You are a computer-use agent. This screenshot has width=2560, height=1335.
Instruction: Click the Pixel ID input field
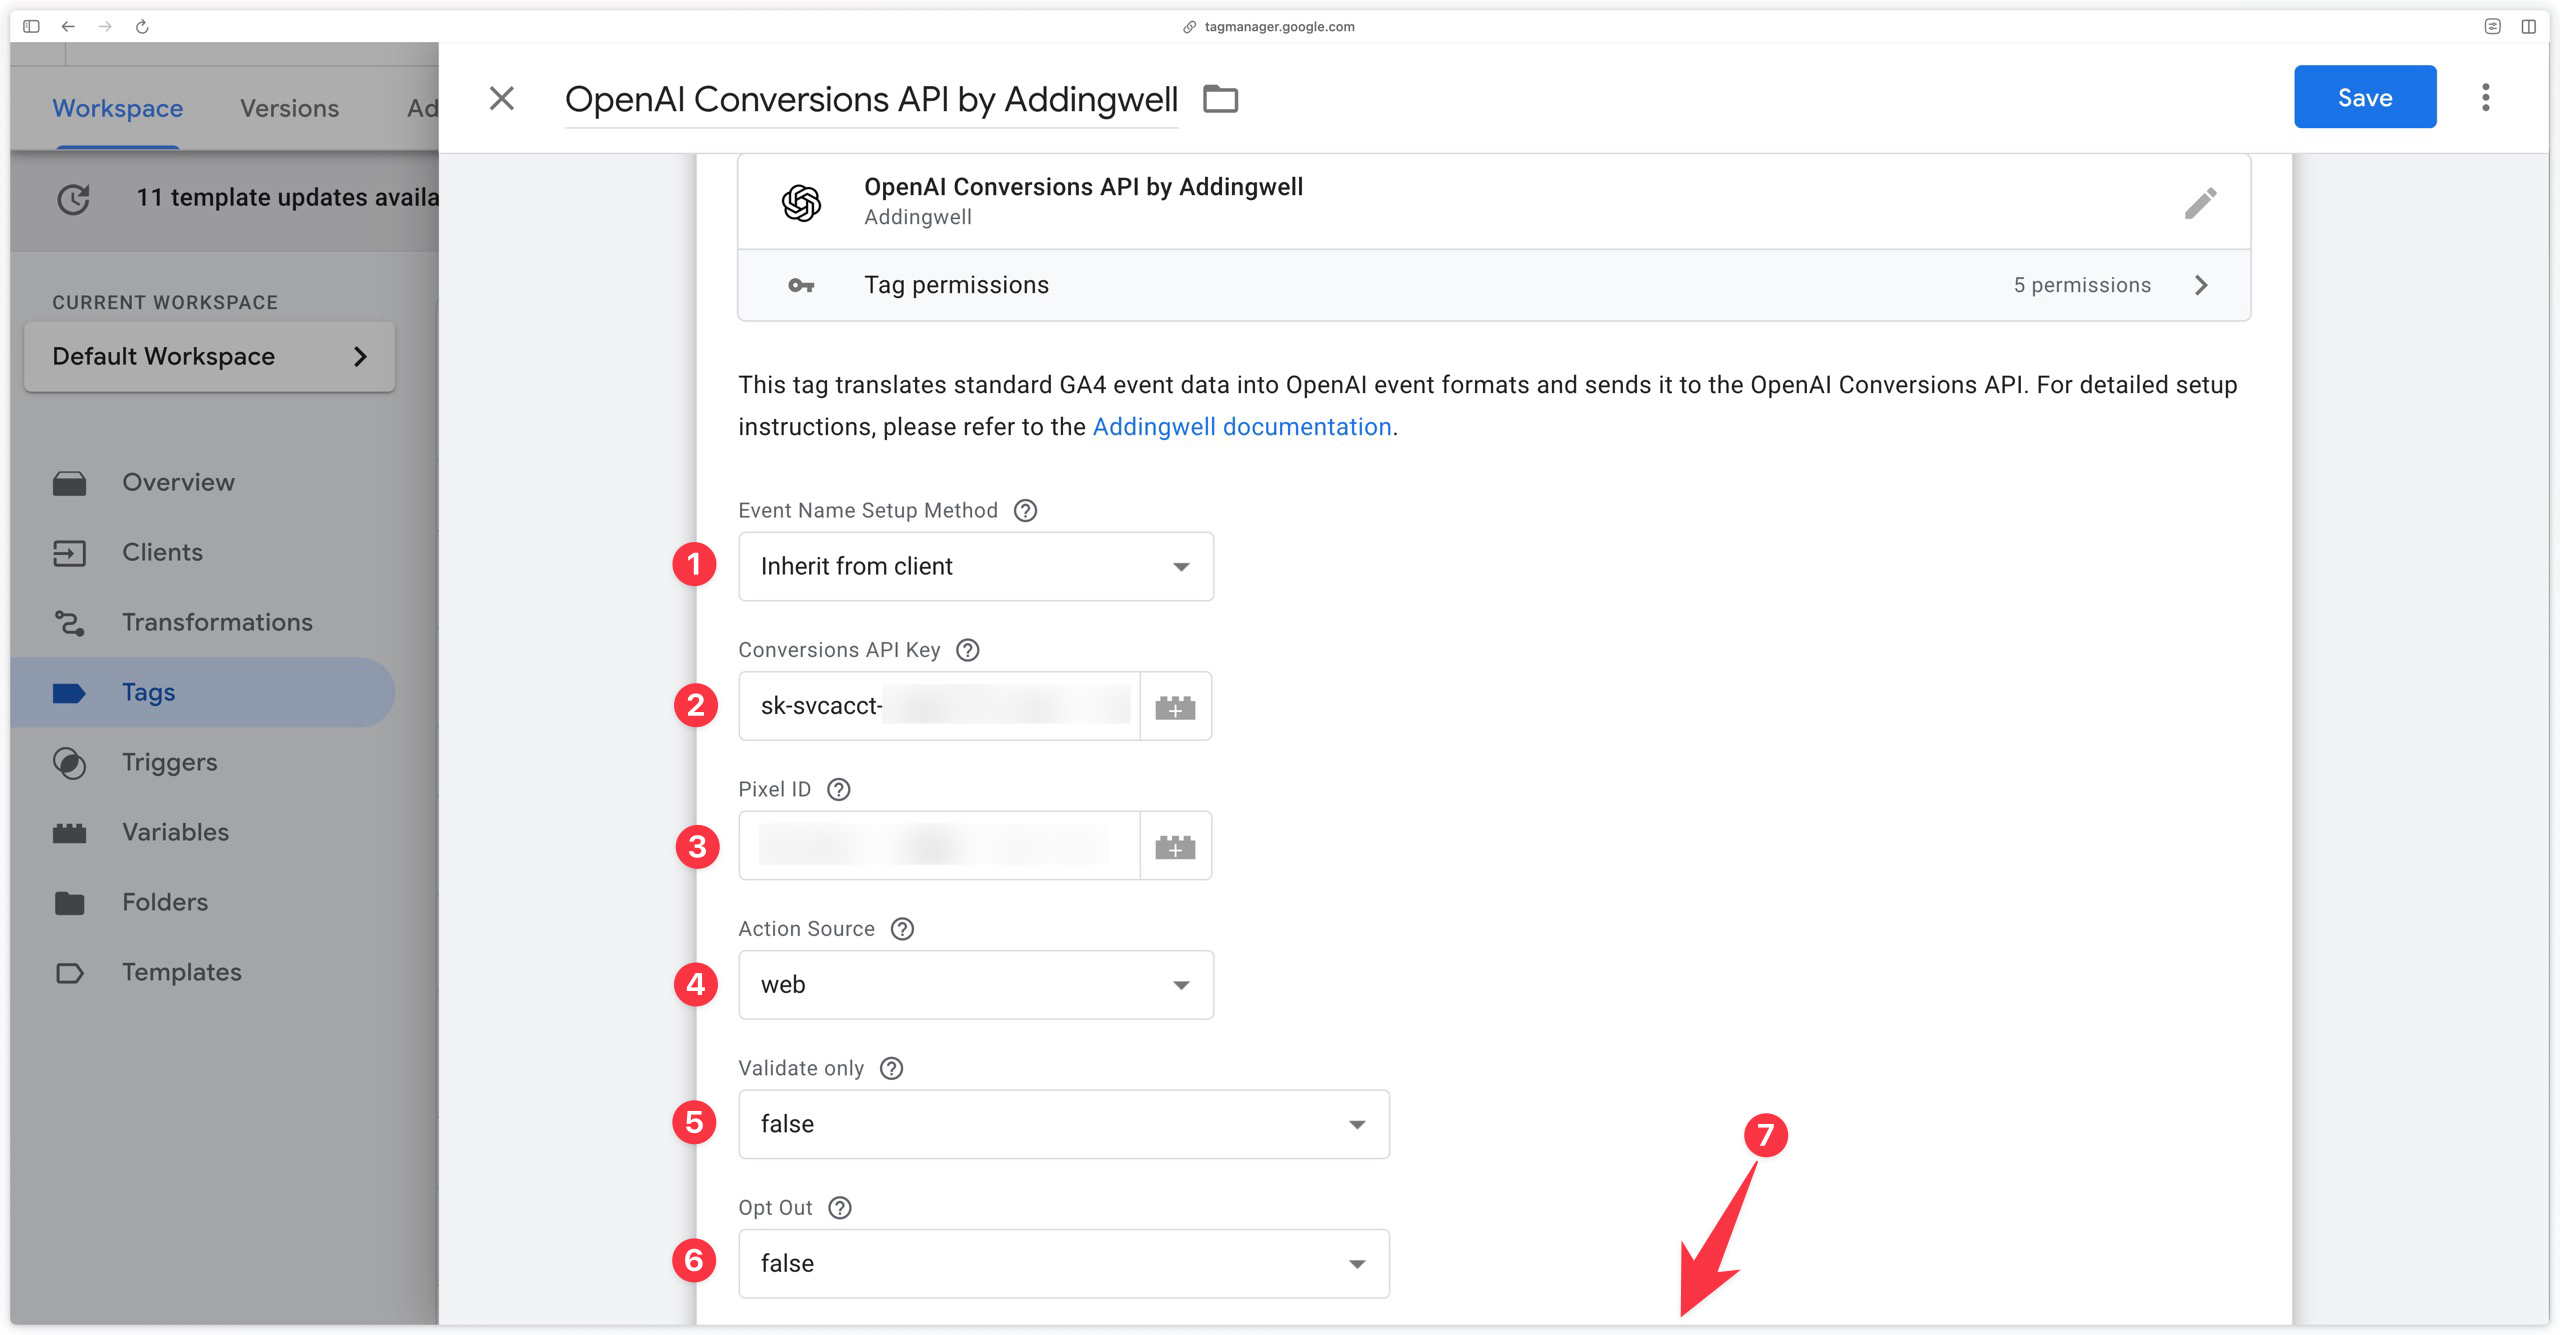(939, 847)
